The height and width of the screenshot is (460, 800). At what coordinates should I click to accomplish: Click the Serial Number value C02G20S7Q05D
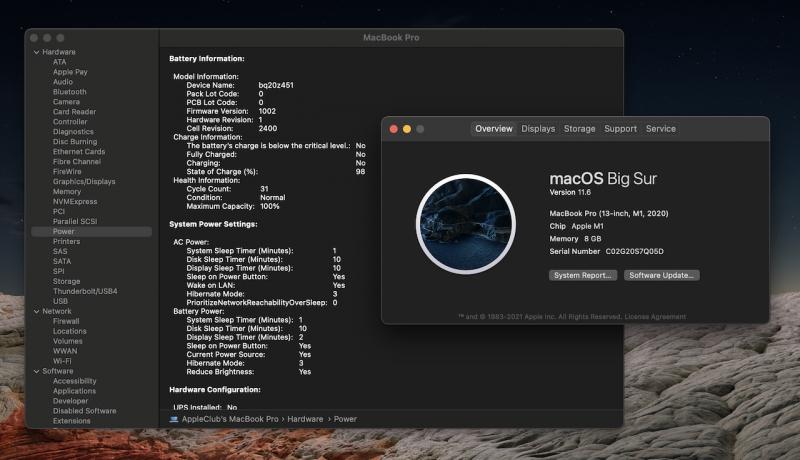pos(634,251)
